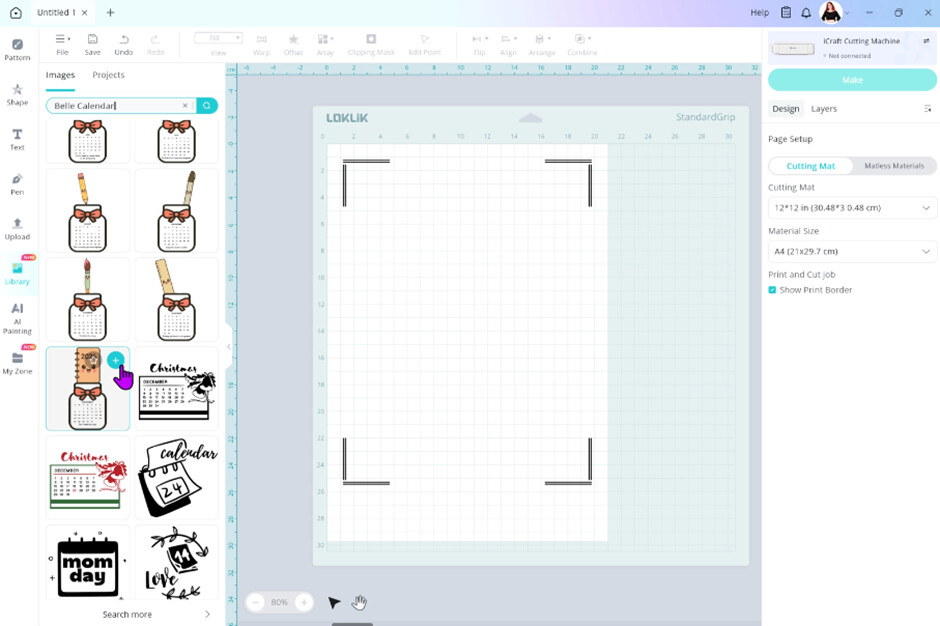Click the Undo toolbar icon
Screen dimensions: 940x626
coord(123,44)
